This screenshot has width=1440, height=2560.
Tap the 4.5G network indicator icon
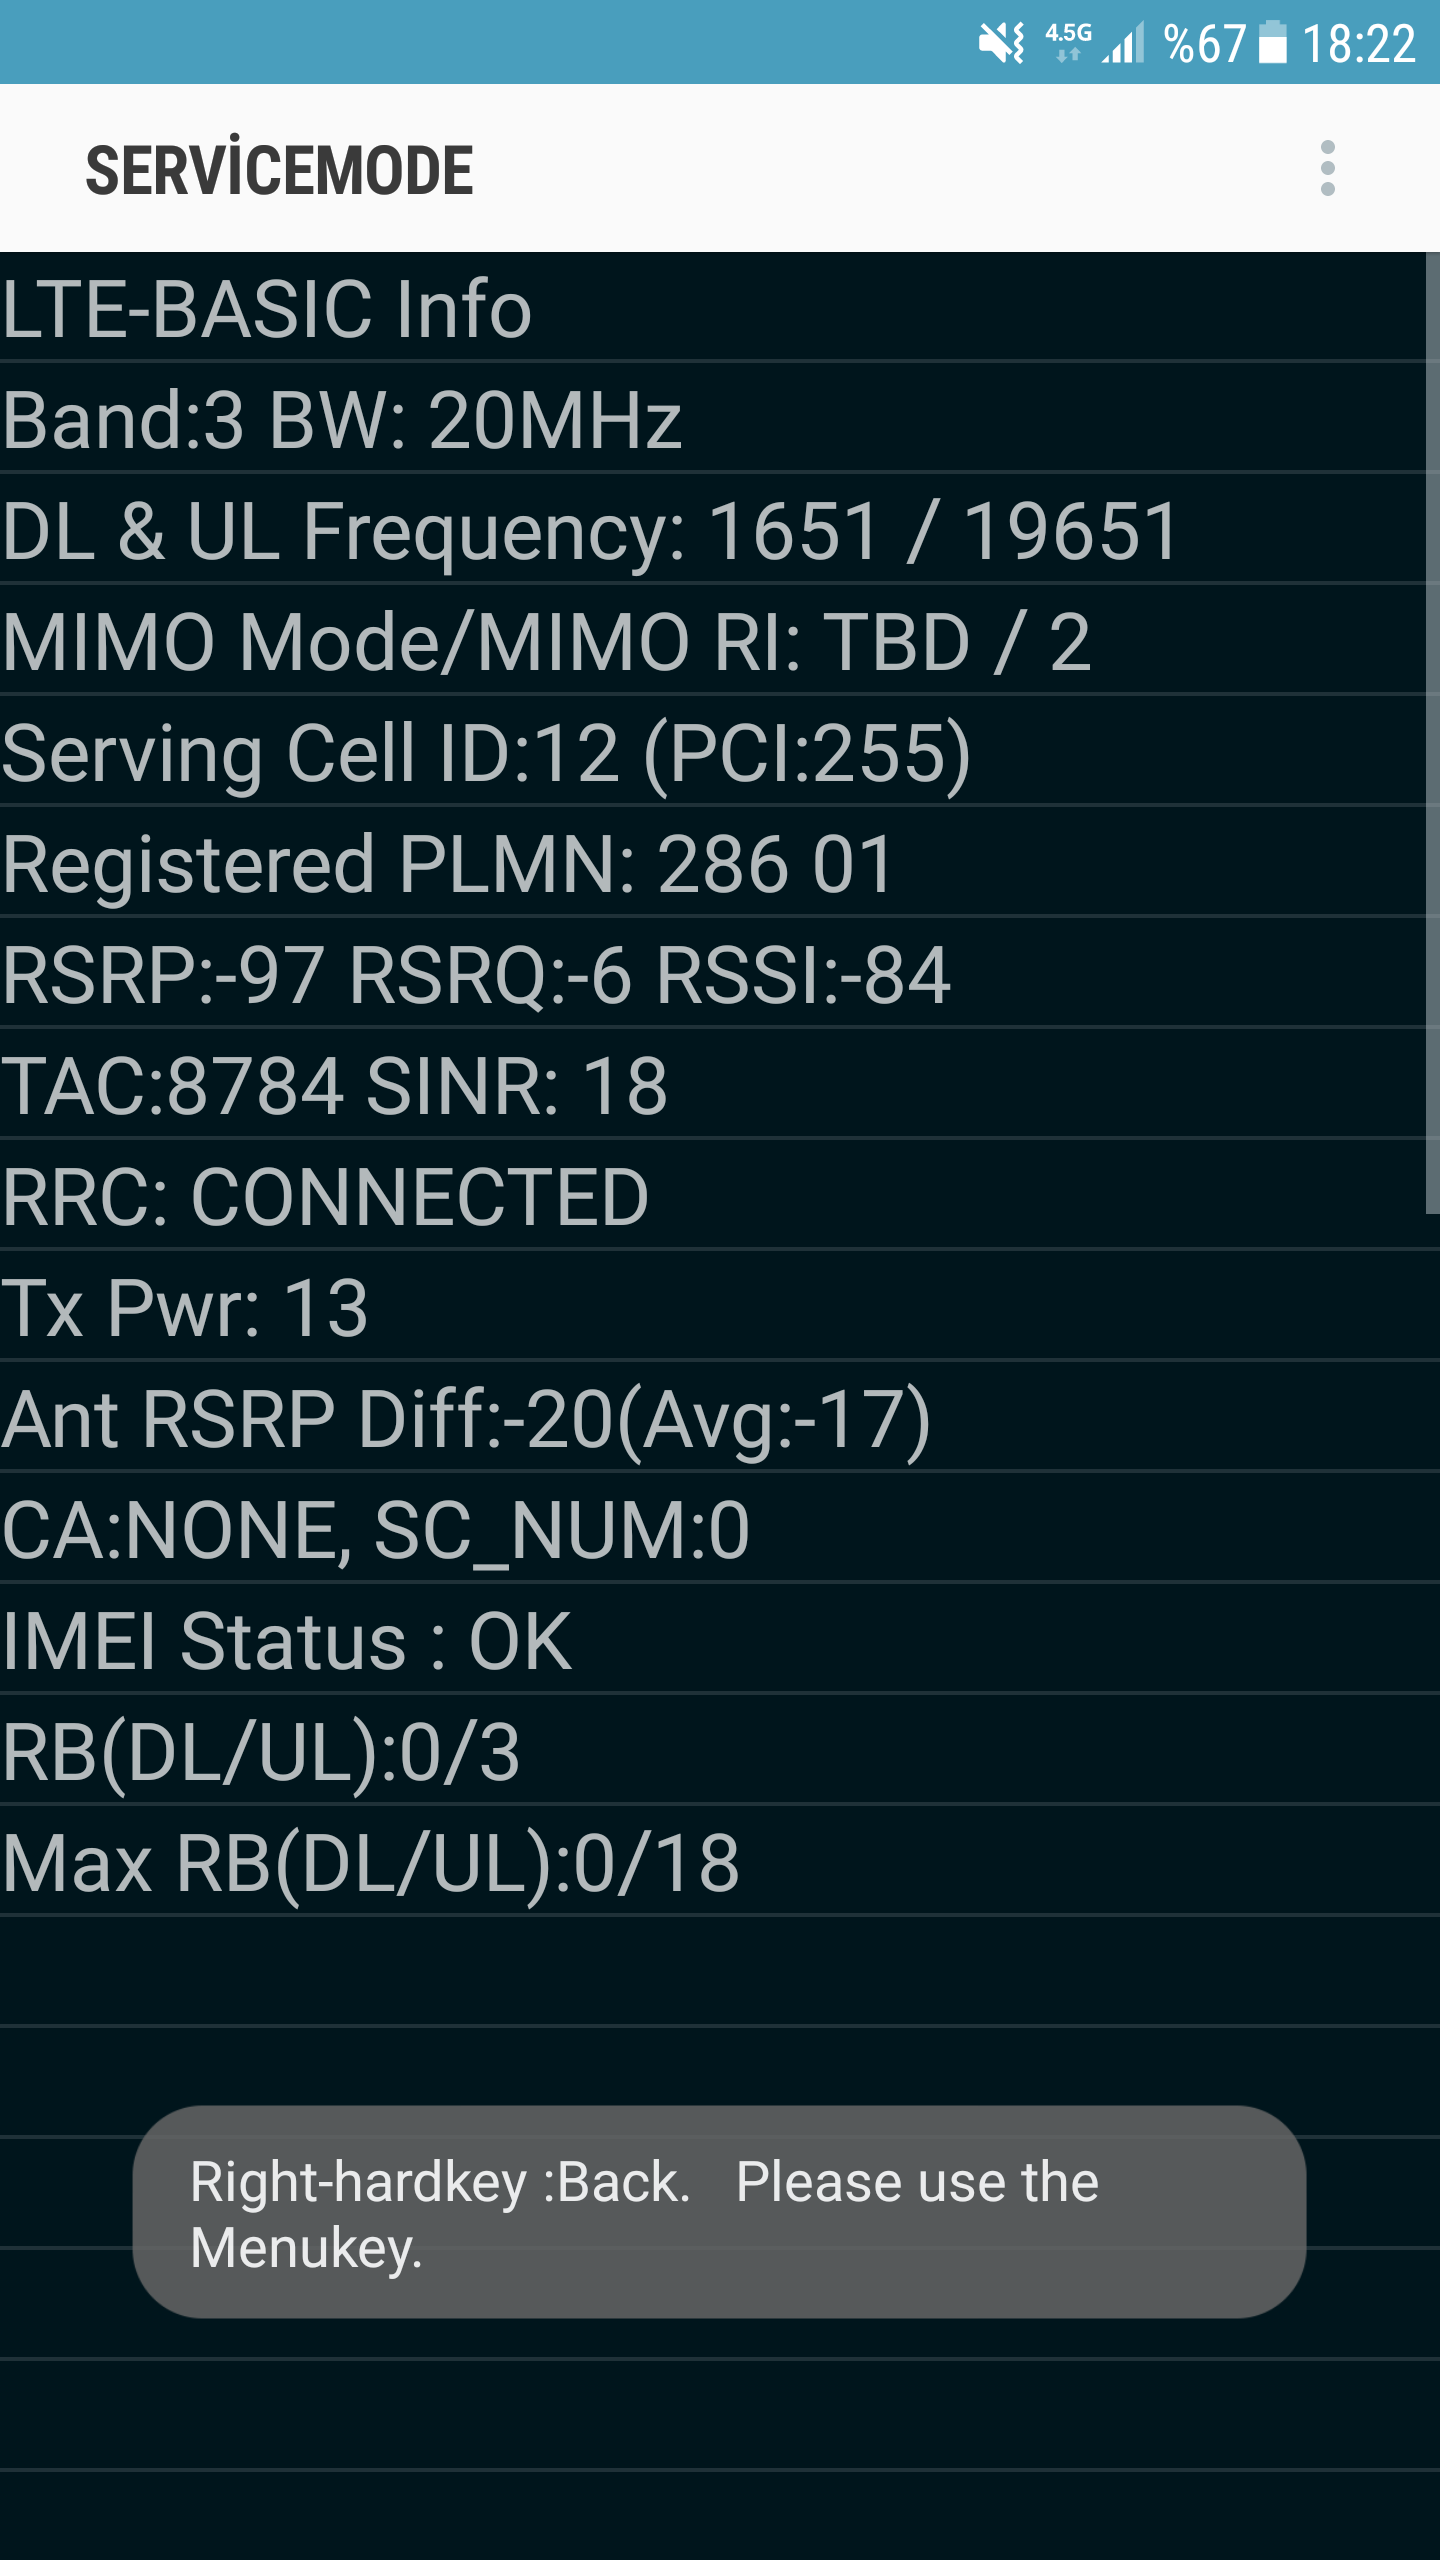coord(1068,42)
